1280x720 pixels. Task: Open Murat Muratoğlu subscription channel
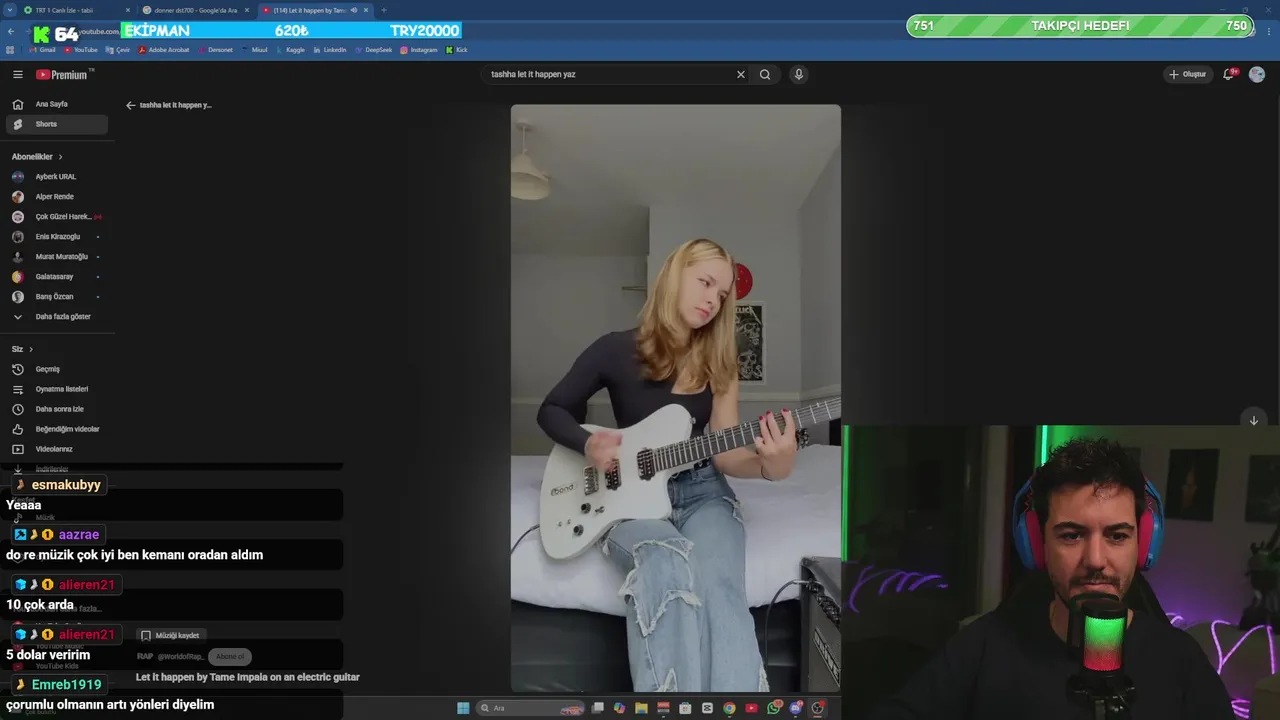[x=57, y=257]
